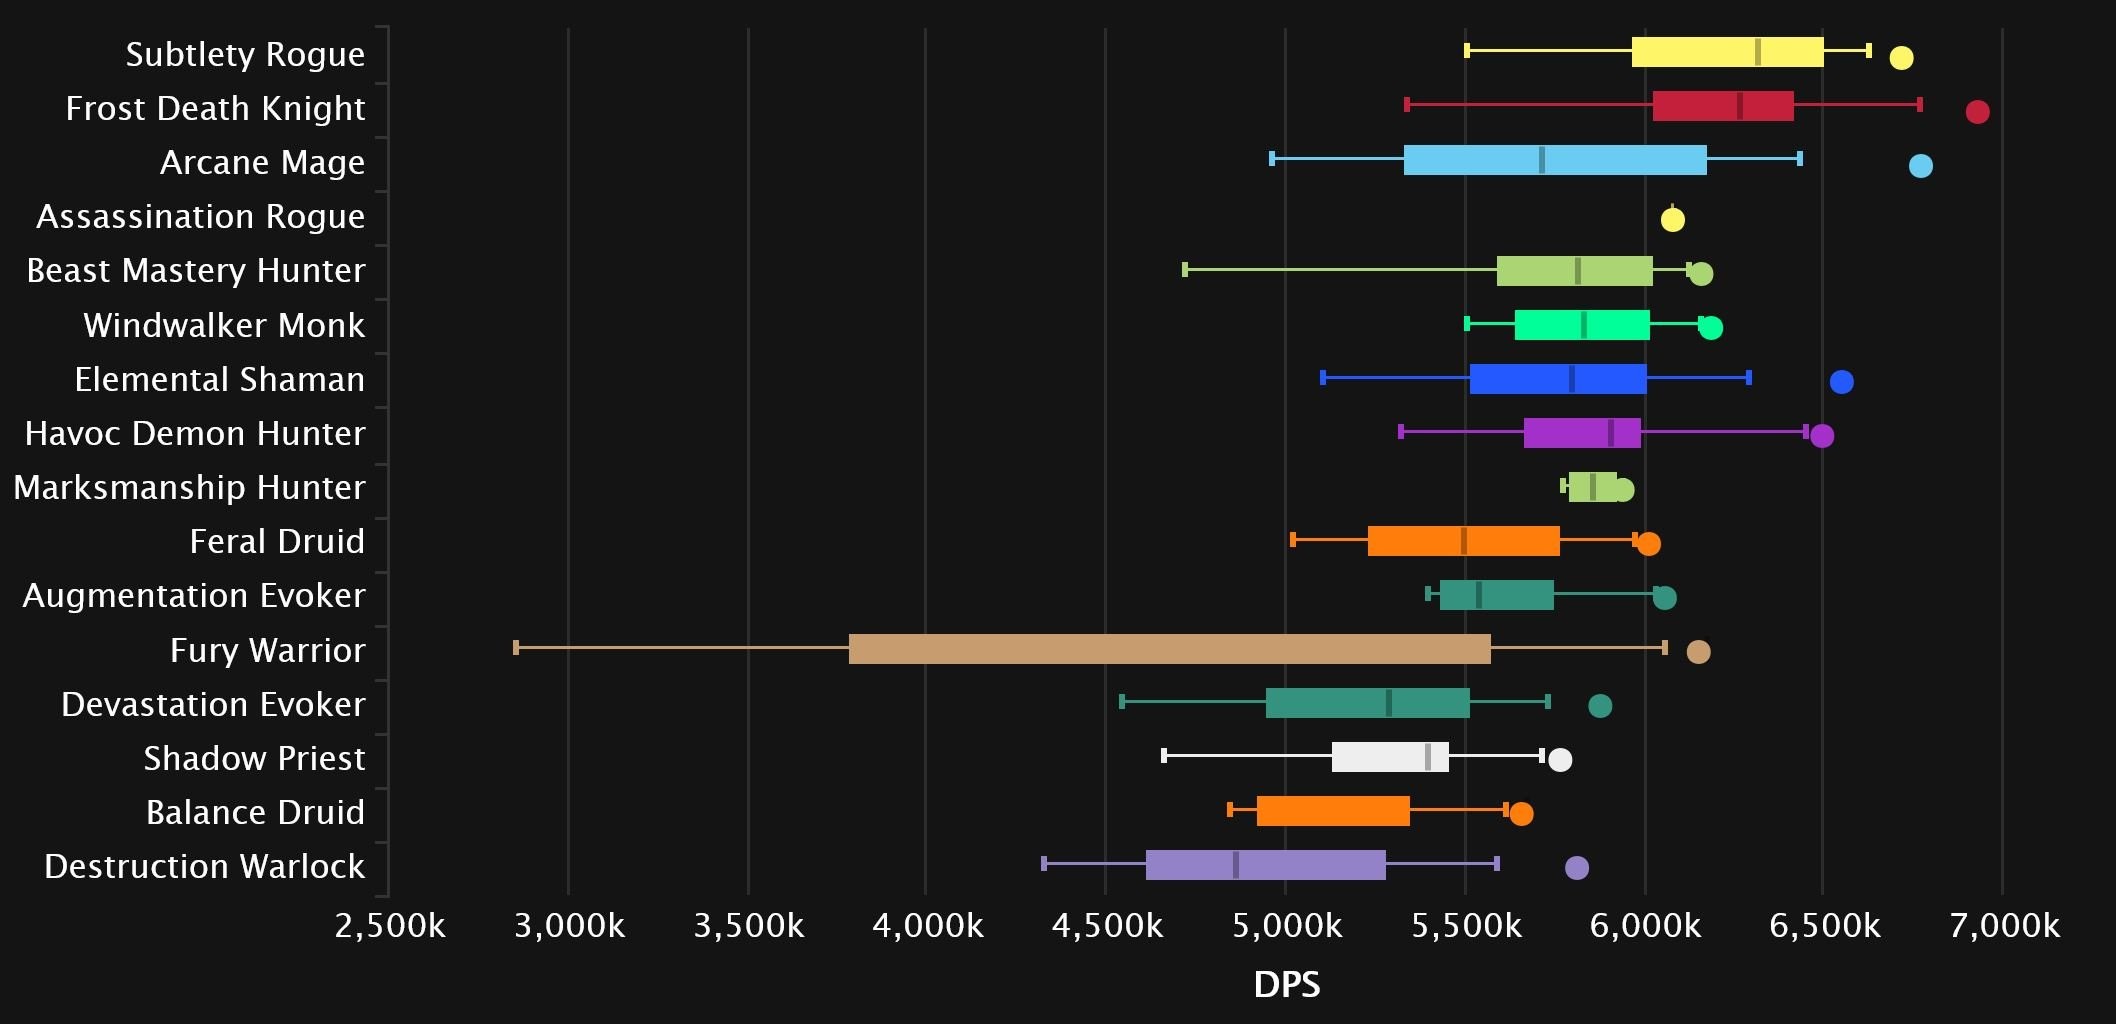The height and width of the screenshot is (1024, 2116).
Task: Click the Augmentation Evoker label
Action: point(194,595)
